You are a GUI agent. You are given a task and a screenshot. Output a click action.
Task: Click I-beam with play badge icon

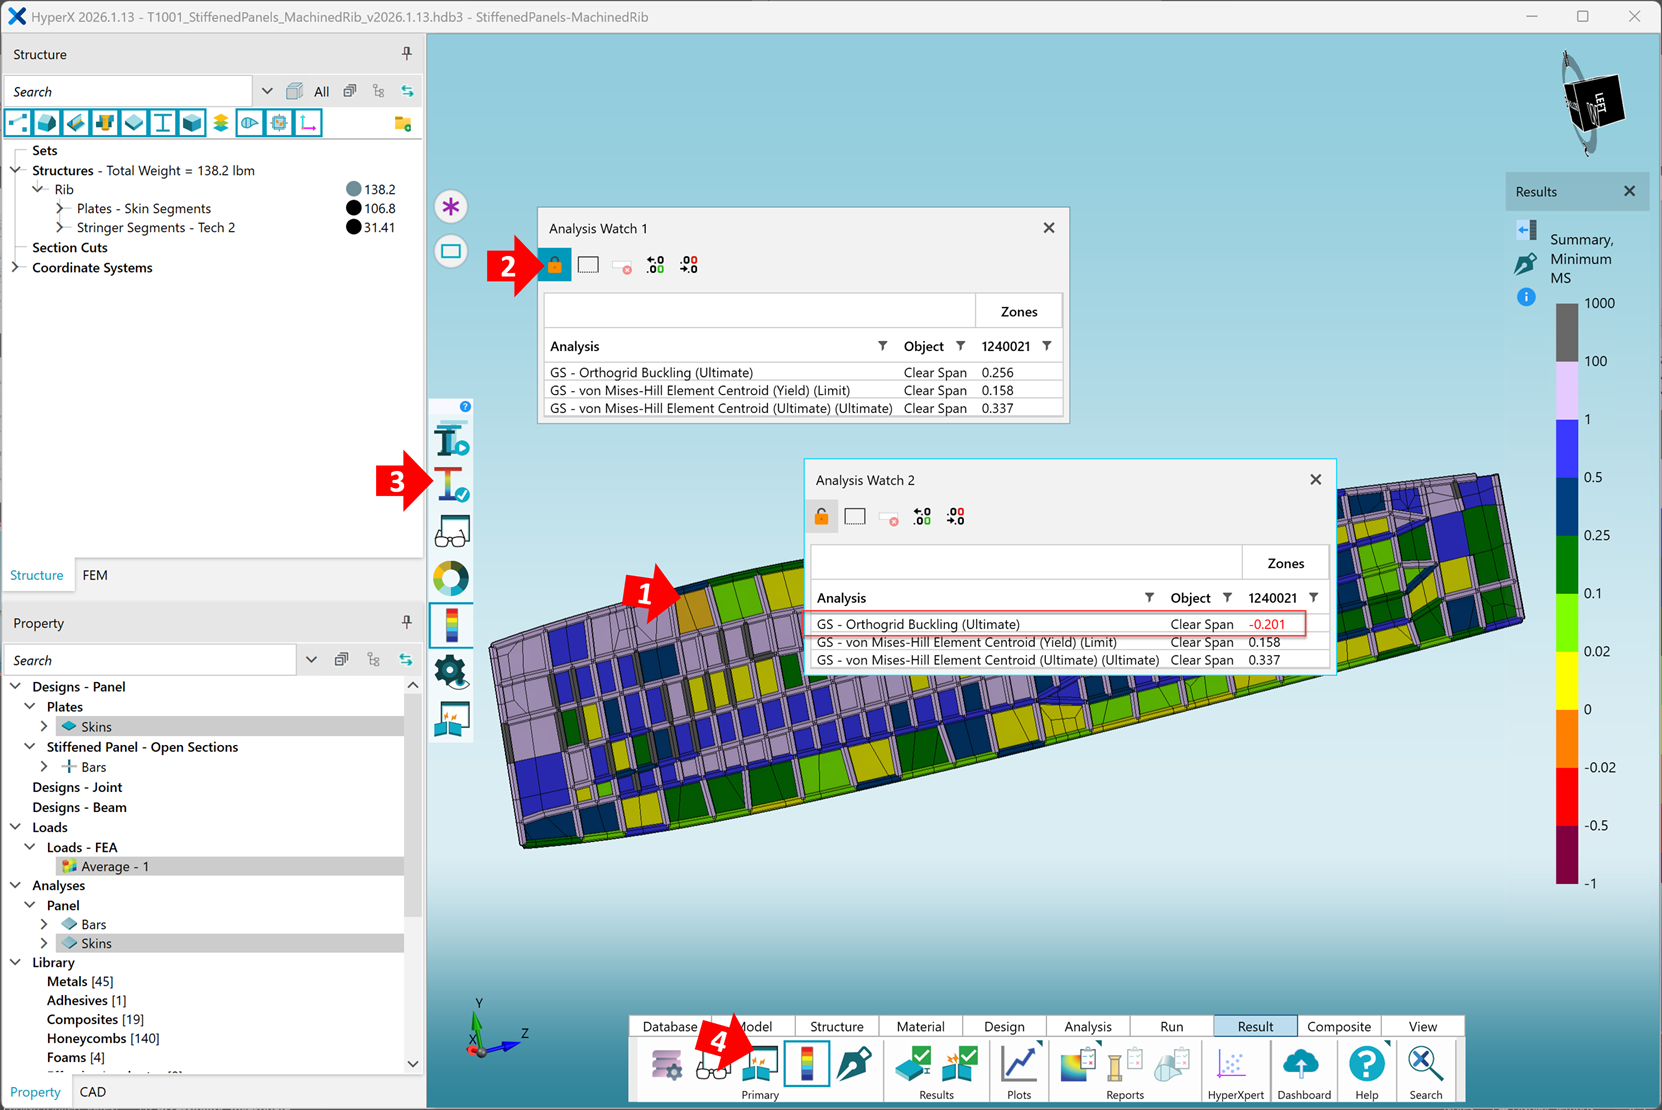(x=451, y=440)
